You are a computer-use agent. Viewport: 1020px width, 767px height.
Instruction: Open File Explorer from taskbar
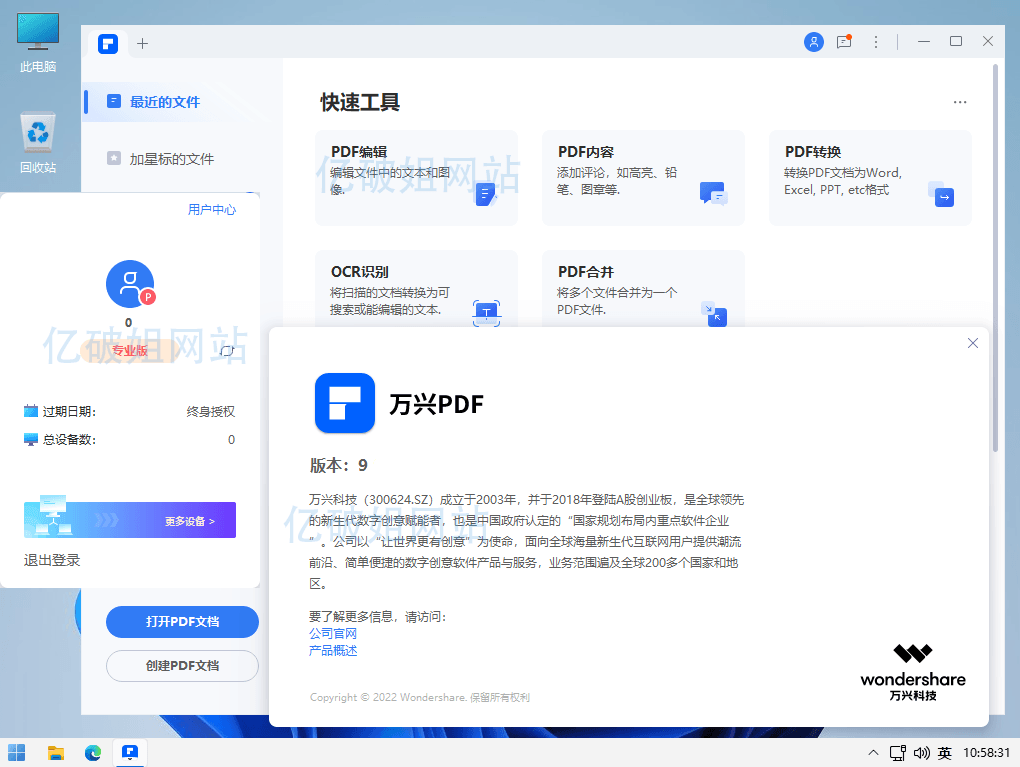[x=56, y=753]
